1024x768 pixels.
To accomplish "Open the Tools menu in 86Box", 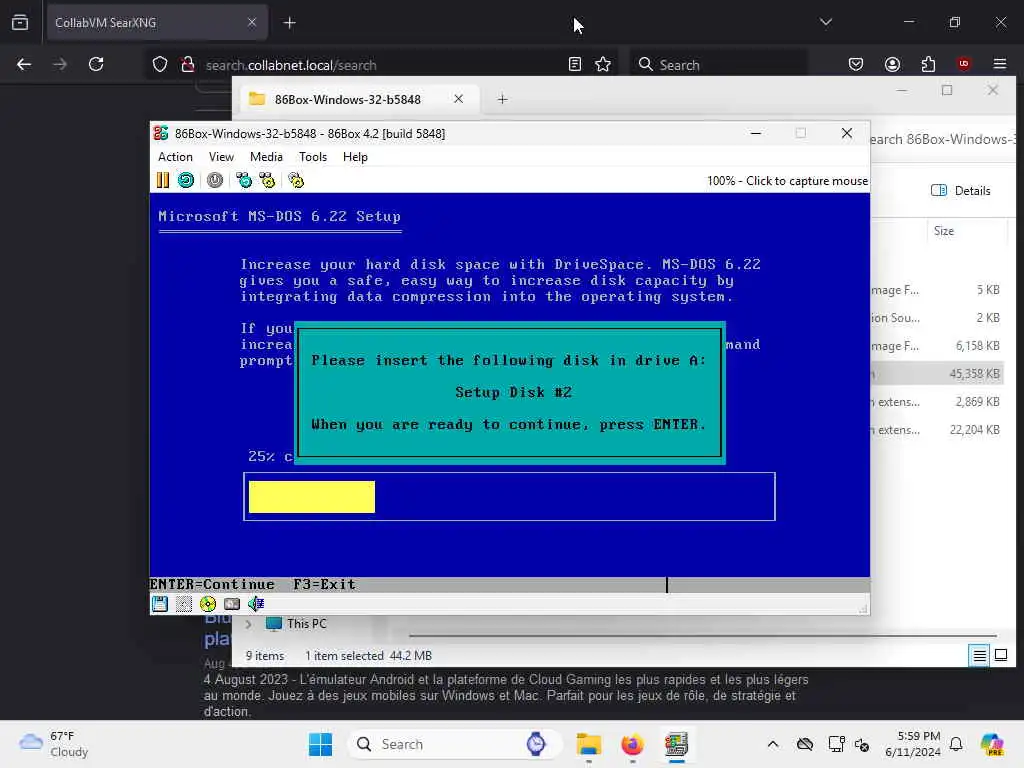I will tap(313, 157).
